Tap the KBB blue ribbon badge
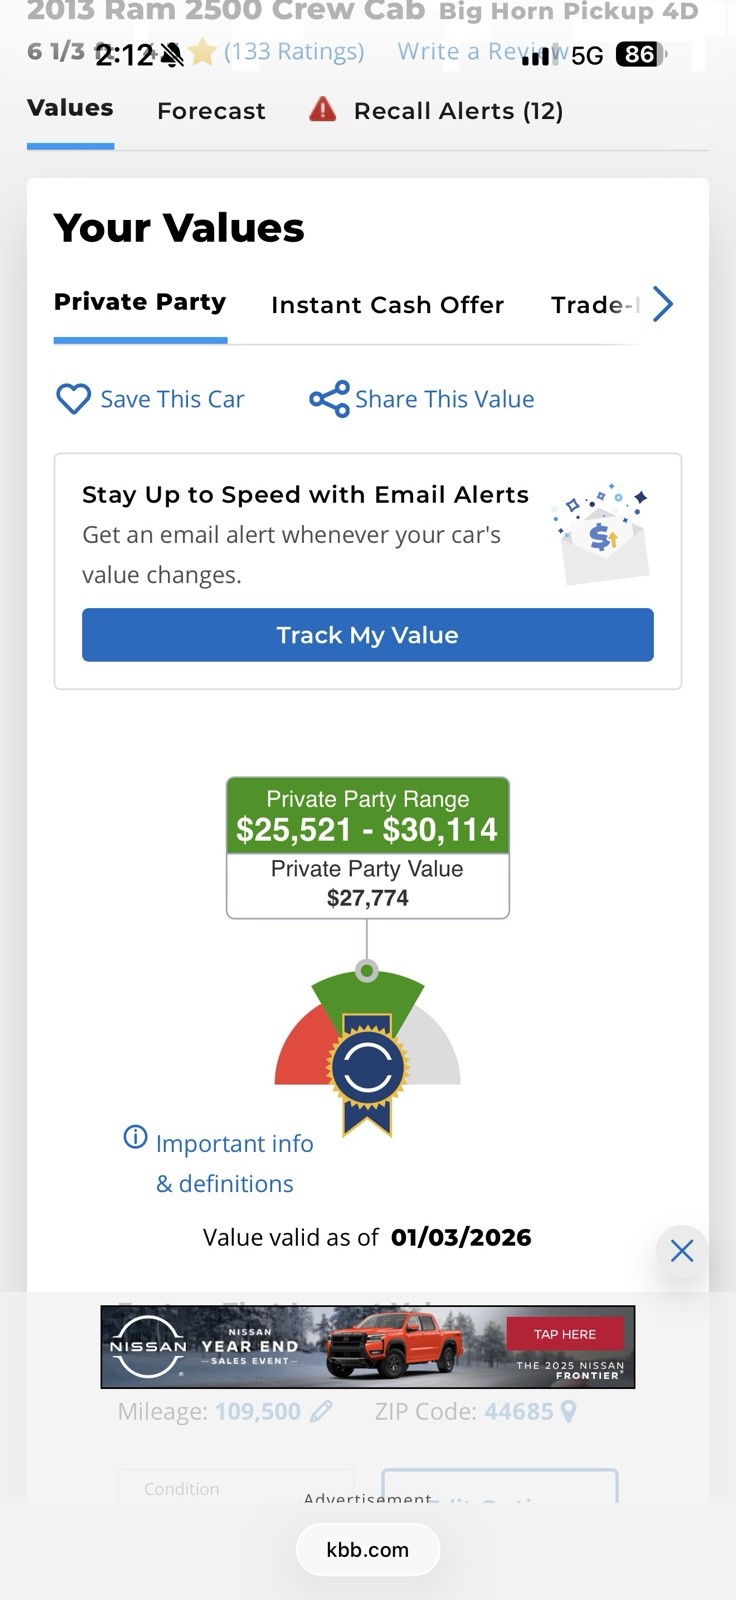This screenshot has height=1600, width=736. [x=368, y=1070]
